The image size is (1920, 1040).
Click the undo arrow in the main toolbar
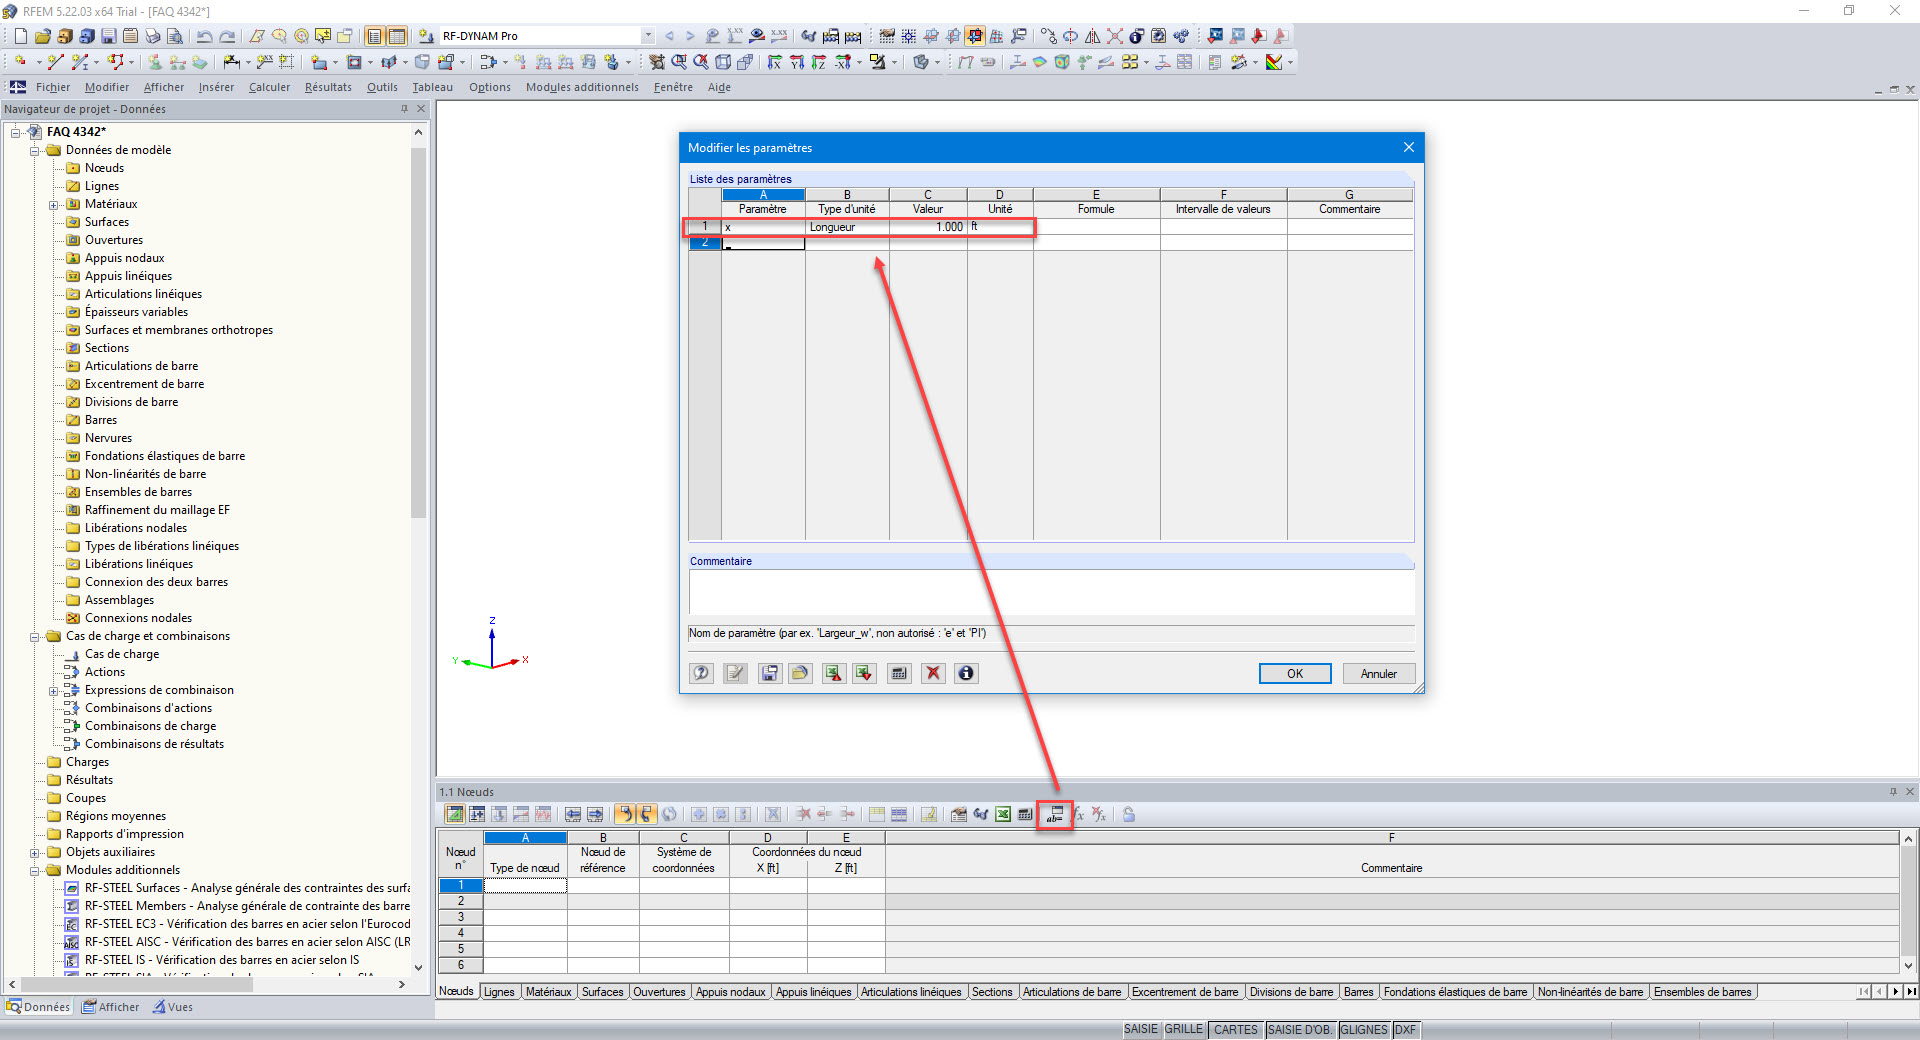click(x=204, y=36)
